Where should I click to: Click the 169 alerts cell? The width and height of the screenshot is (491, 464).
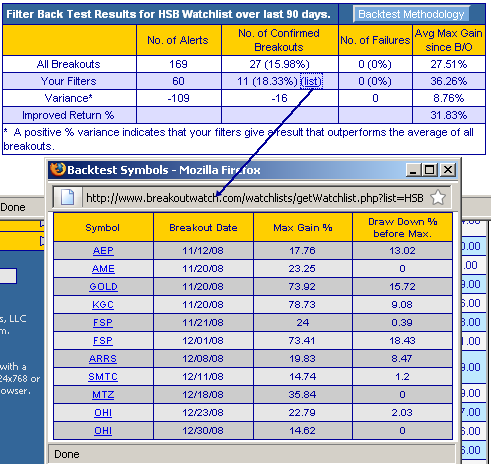(179, 64)
